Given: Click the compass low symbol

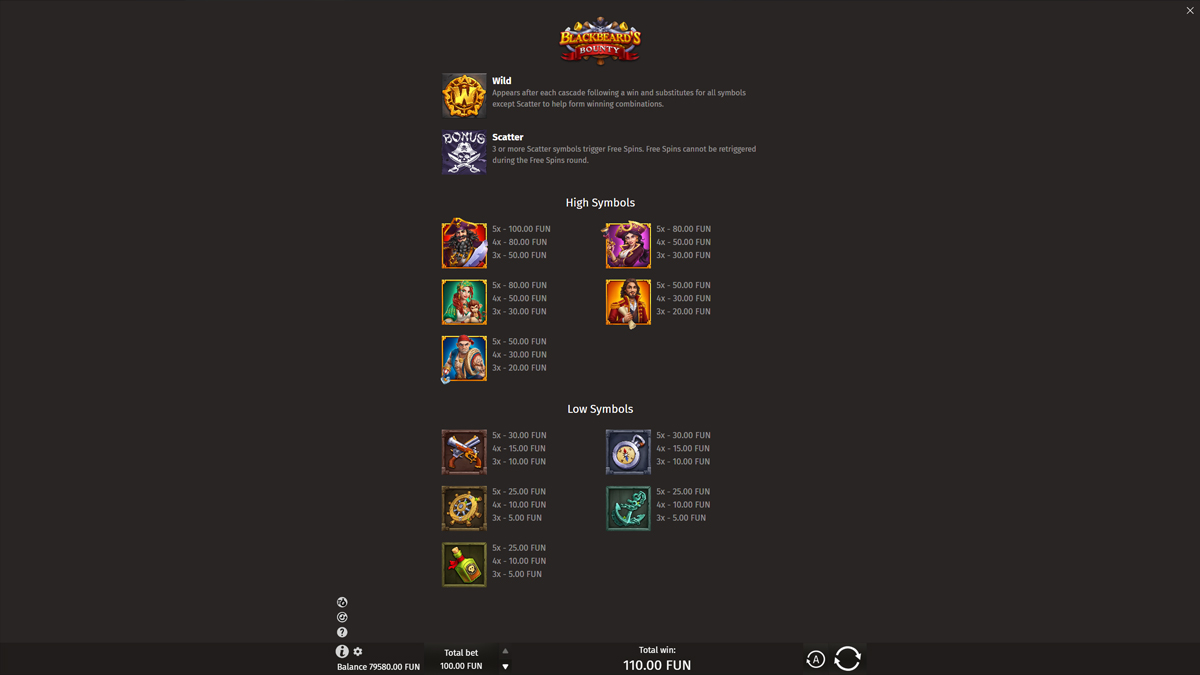Looking at the screenshot, I should tap(628, 452).
